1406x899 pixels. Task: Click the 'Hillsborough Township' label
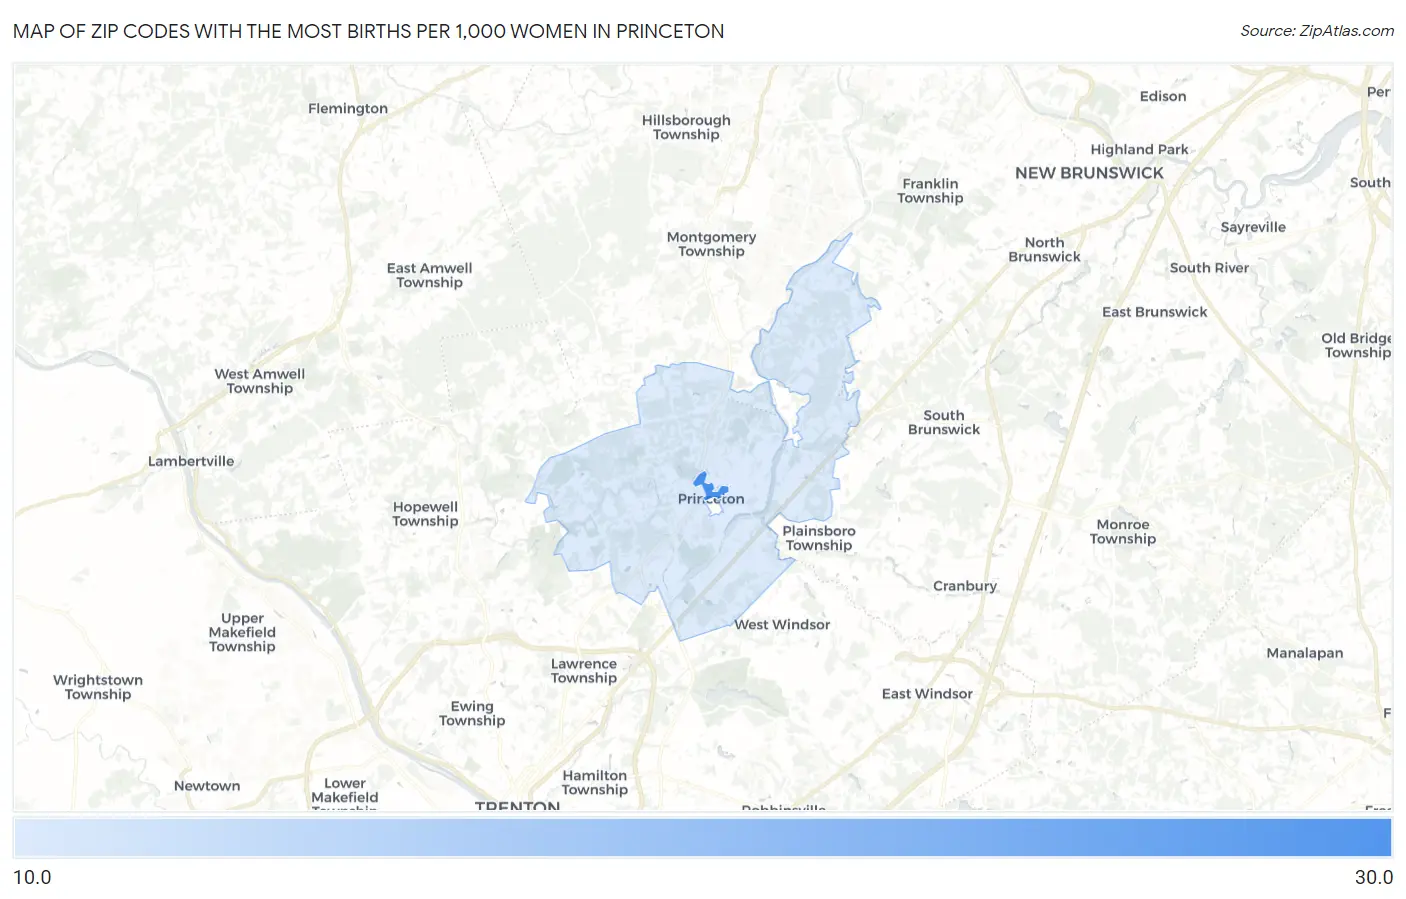point(686,127)
